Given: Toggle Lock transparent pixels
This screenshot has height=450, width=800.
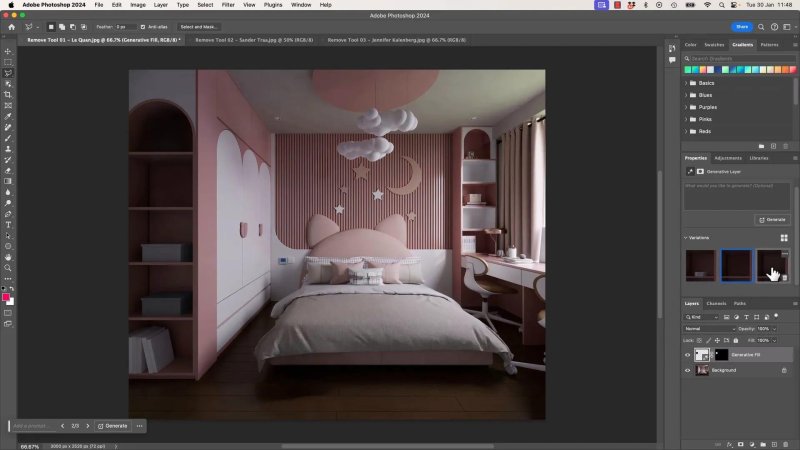Looking at the screenshot, I should [x=699, y=340].
